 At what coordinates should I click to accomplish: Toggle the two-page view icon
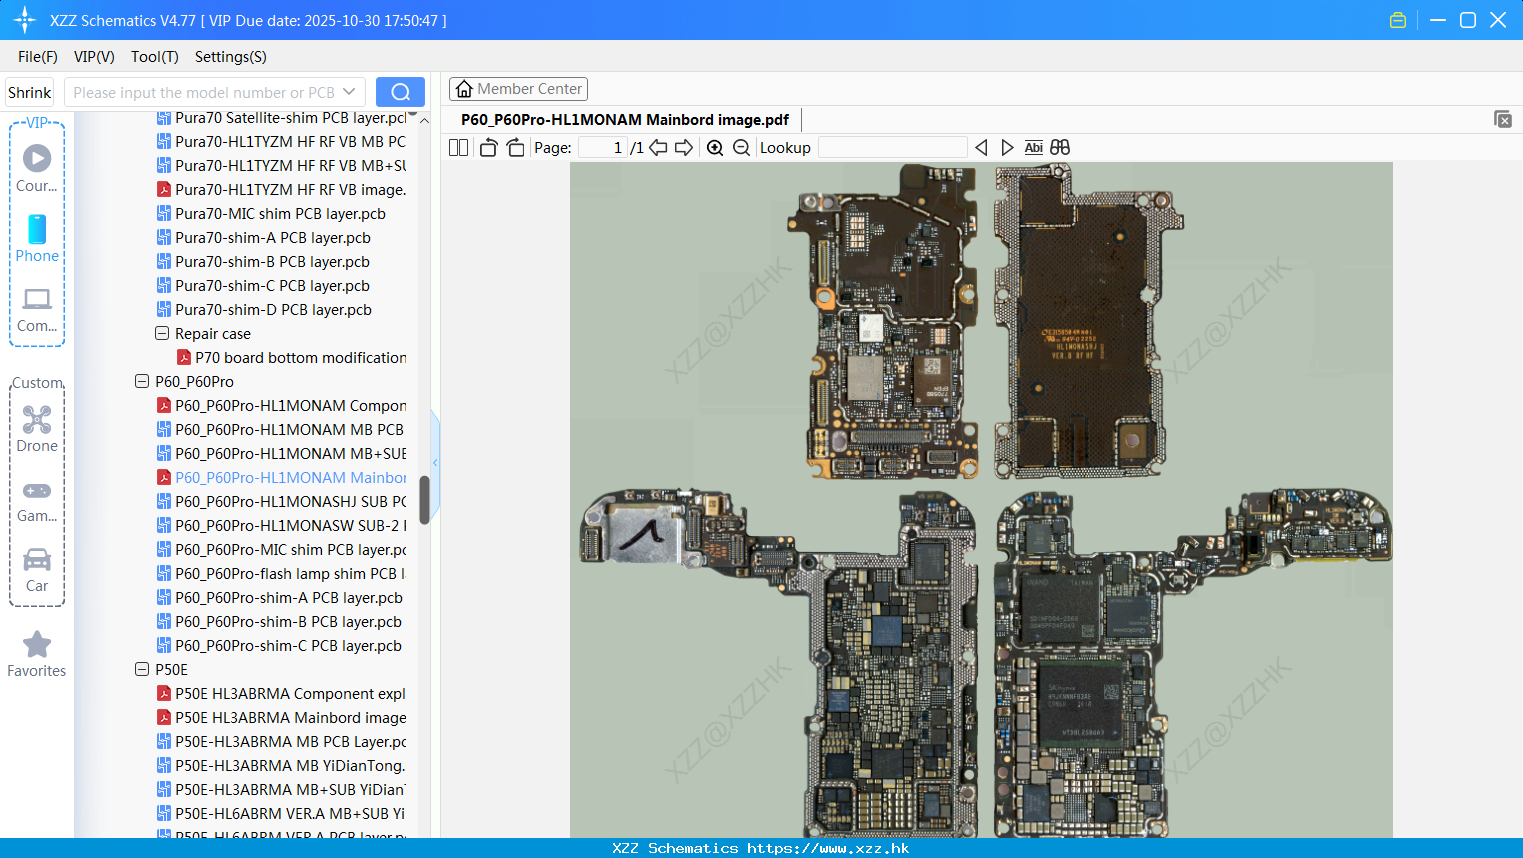459,147
